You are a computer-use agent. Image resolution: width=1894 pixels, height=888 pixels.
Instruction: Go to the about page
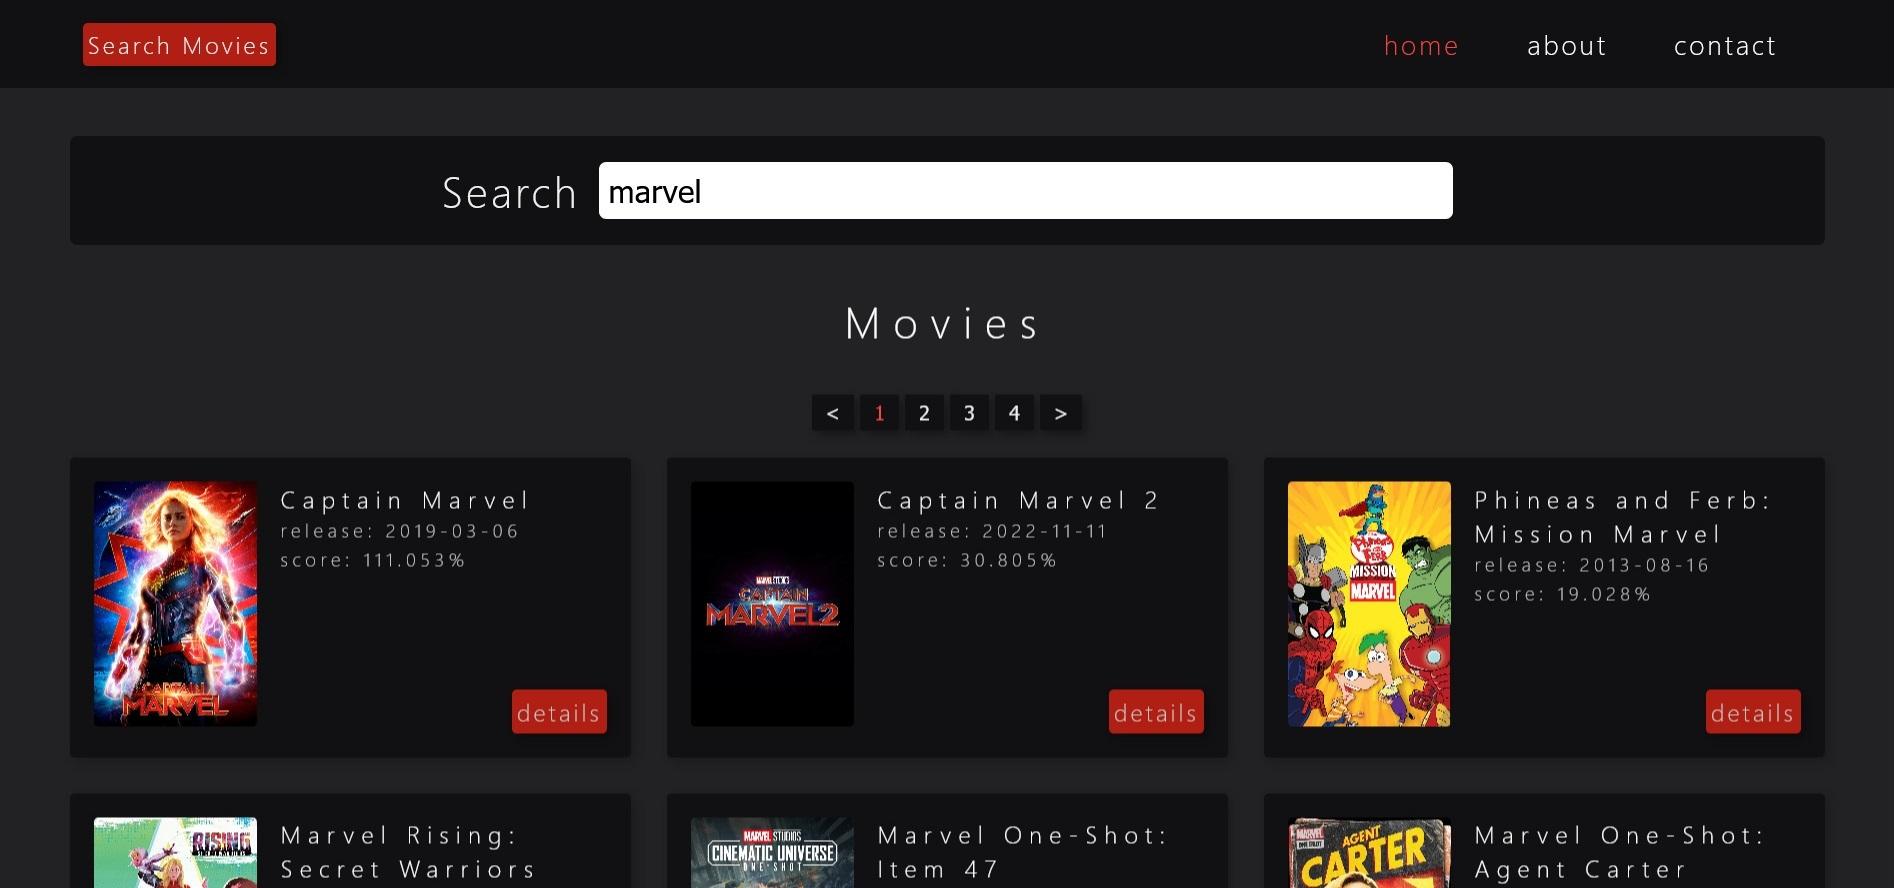coord(1567,46)
